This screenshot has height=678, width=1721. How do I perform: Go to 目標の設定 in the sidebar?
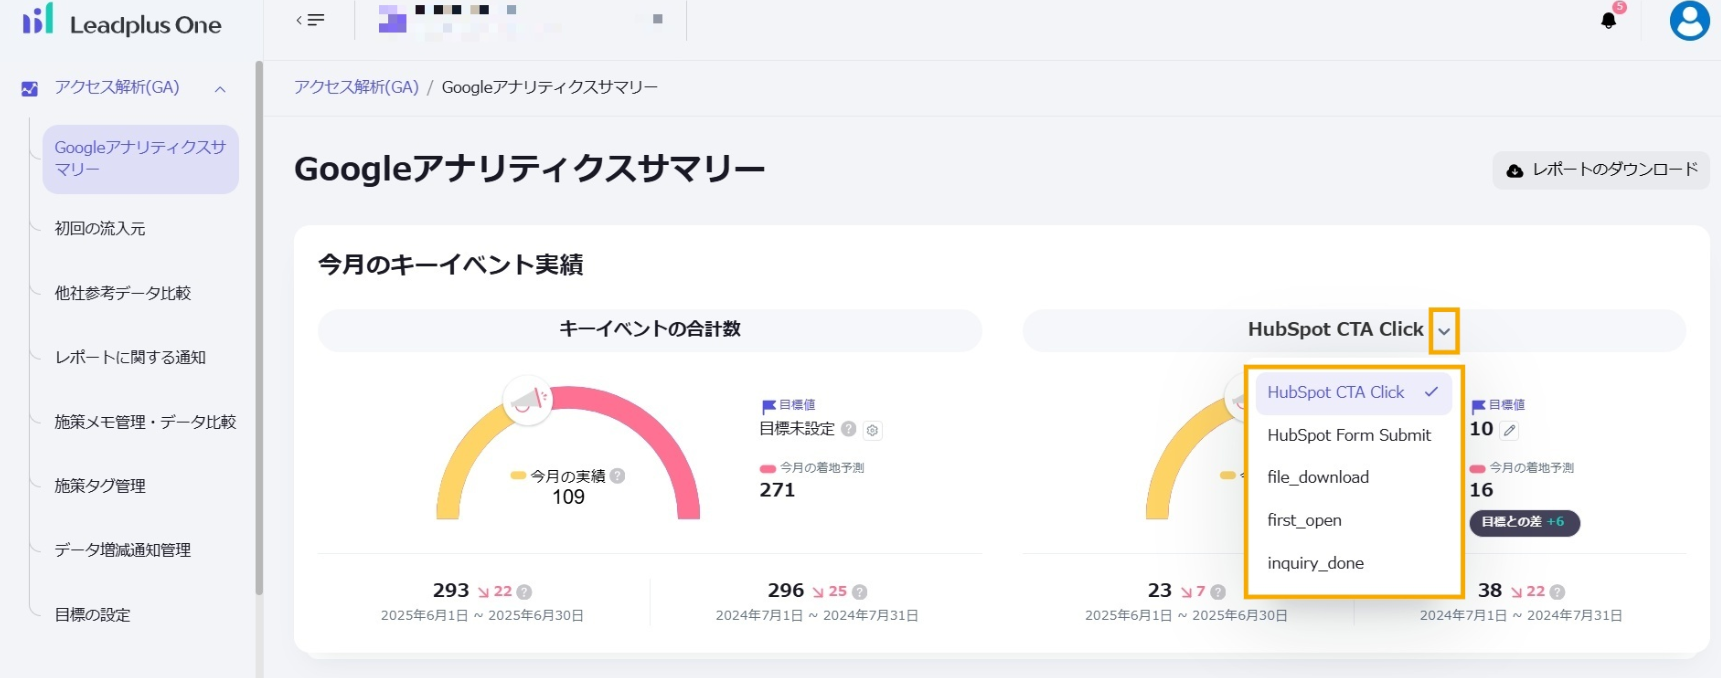click(93, 615)
